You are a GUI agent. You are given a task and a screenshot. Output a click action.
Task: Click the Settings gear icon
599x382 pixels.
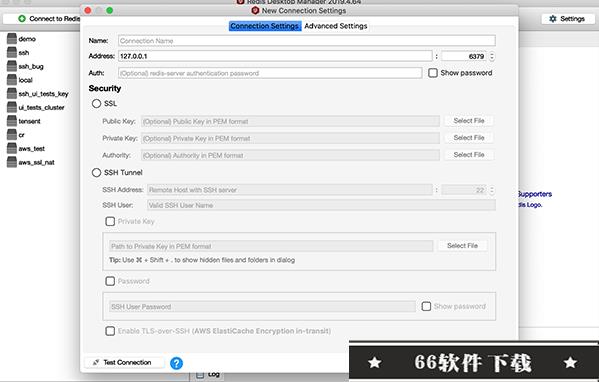coord(552,19)
